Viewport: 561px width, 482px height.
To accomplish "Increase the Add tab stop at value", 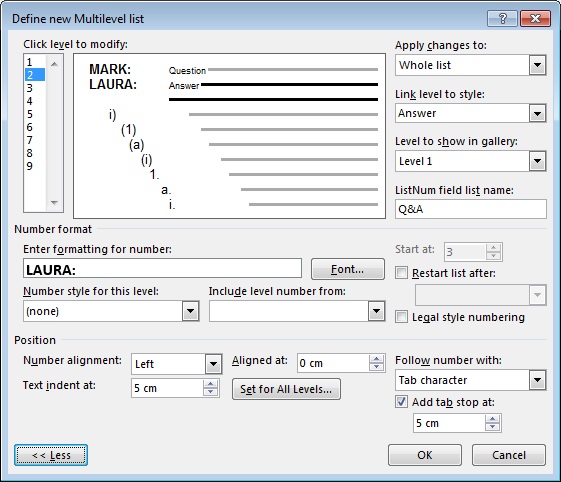I will point(492,419).
